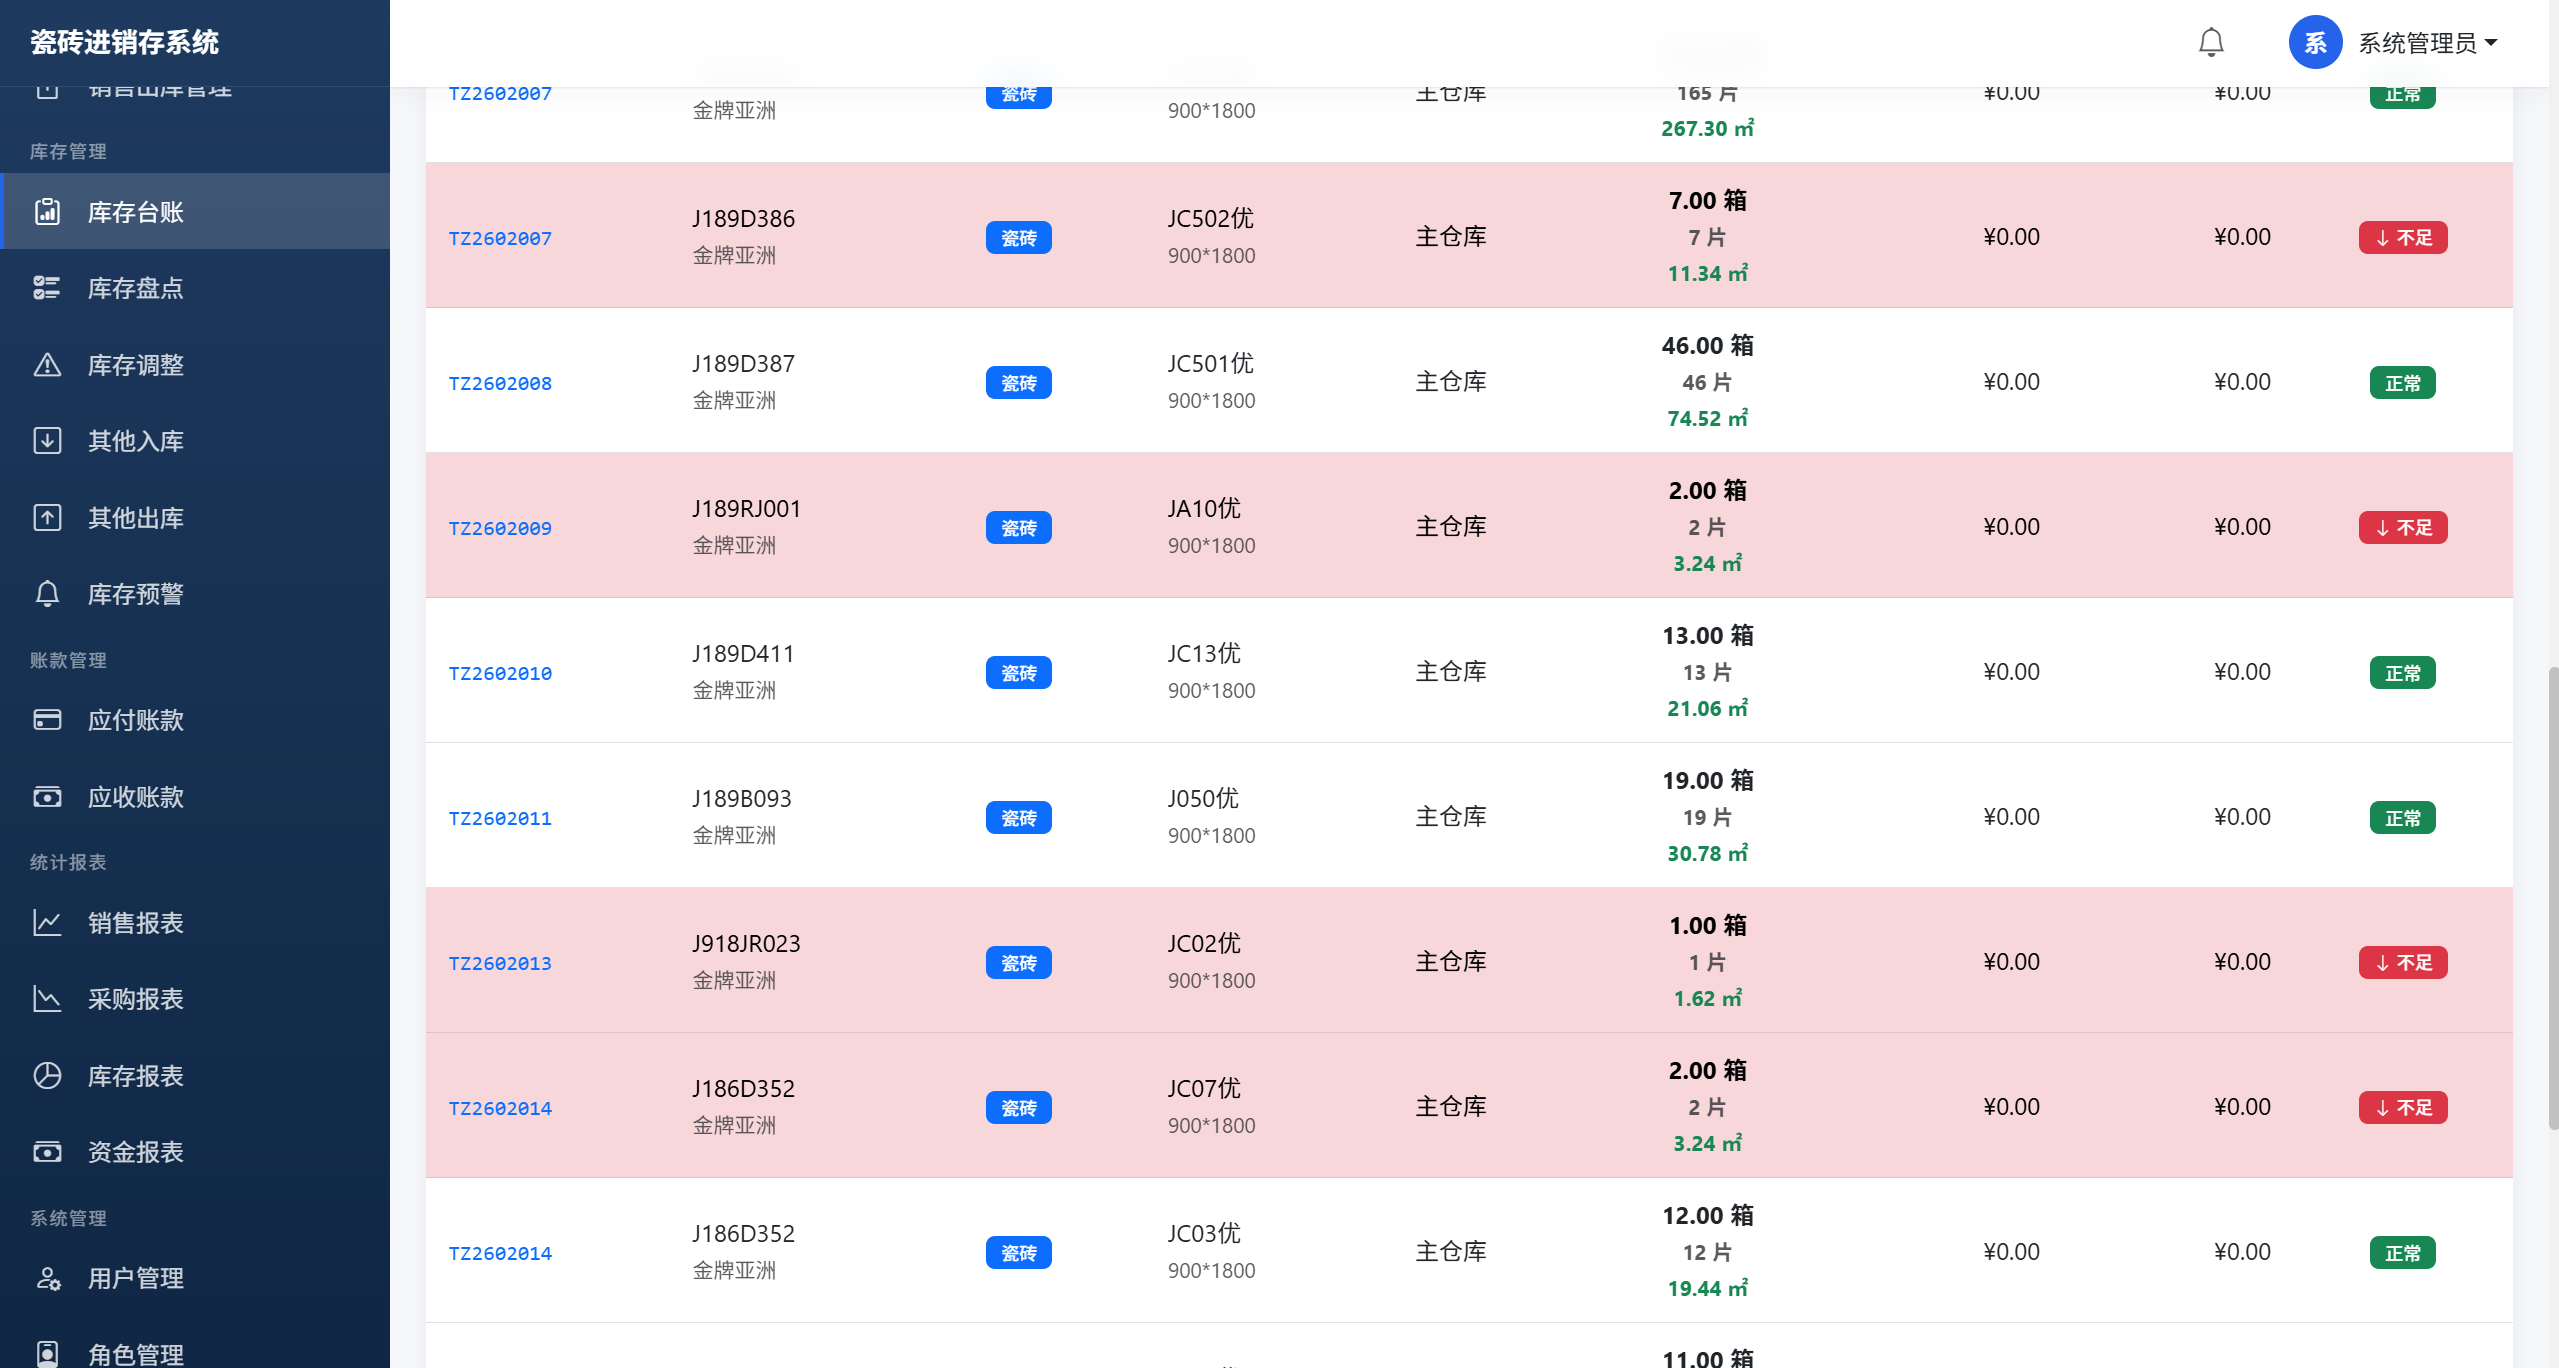2559x1368 pixels.
Task: Click 瓷砖 tag in J189D387 row
Action: [x=1018, y=383]
